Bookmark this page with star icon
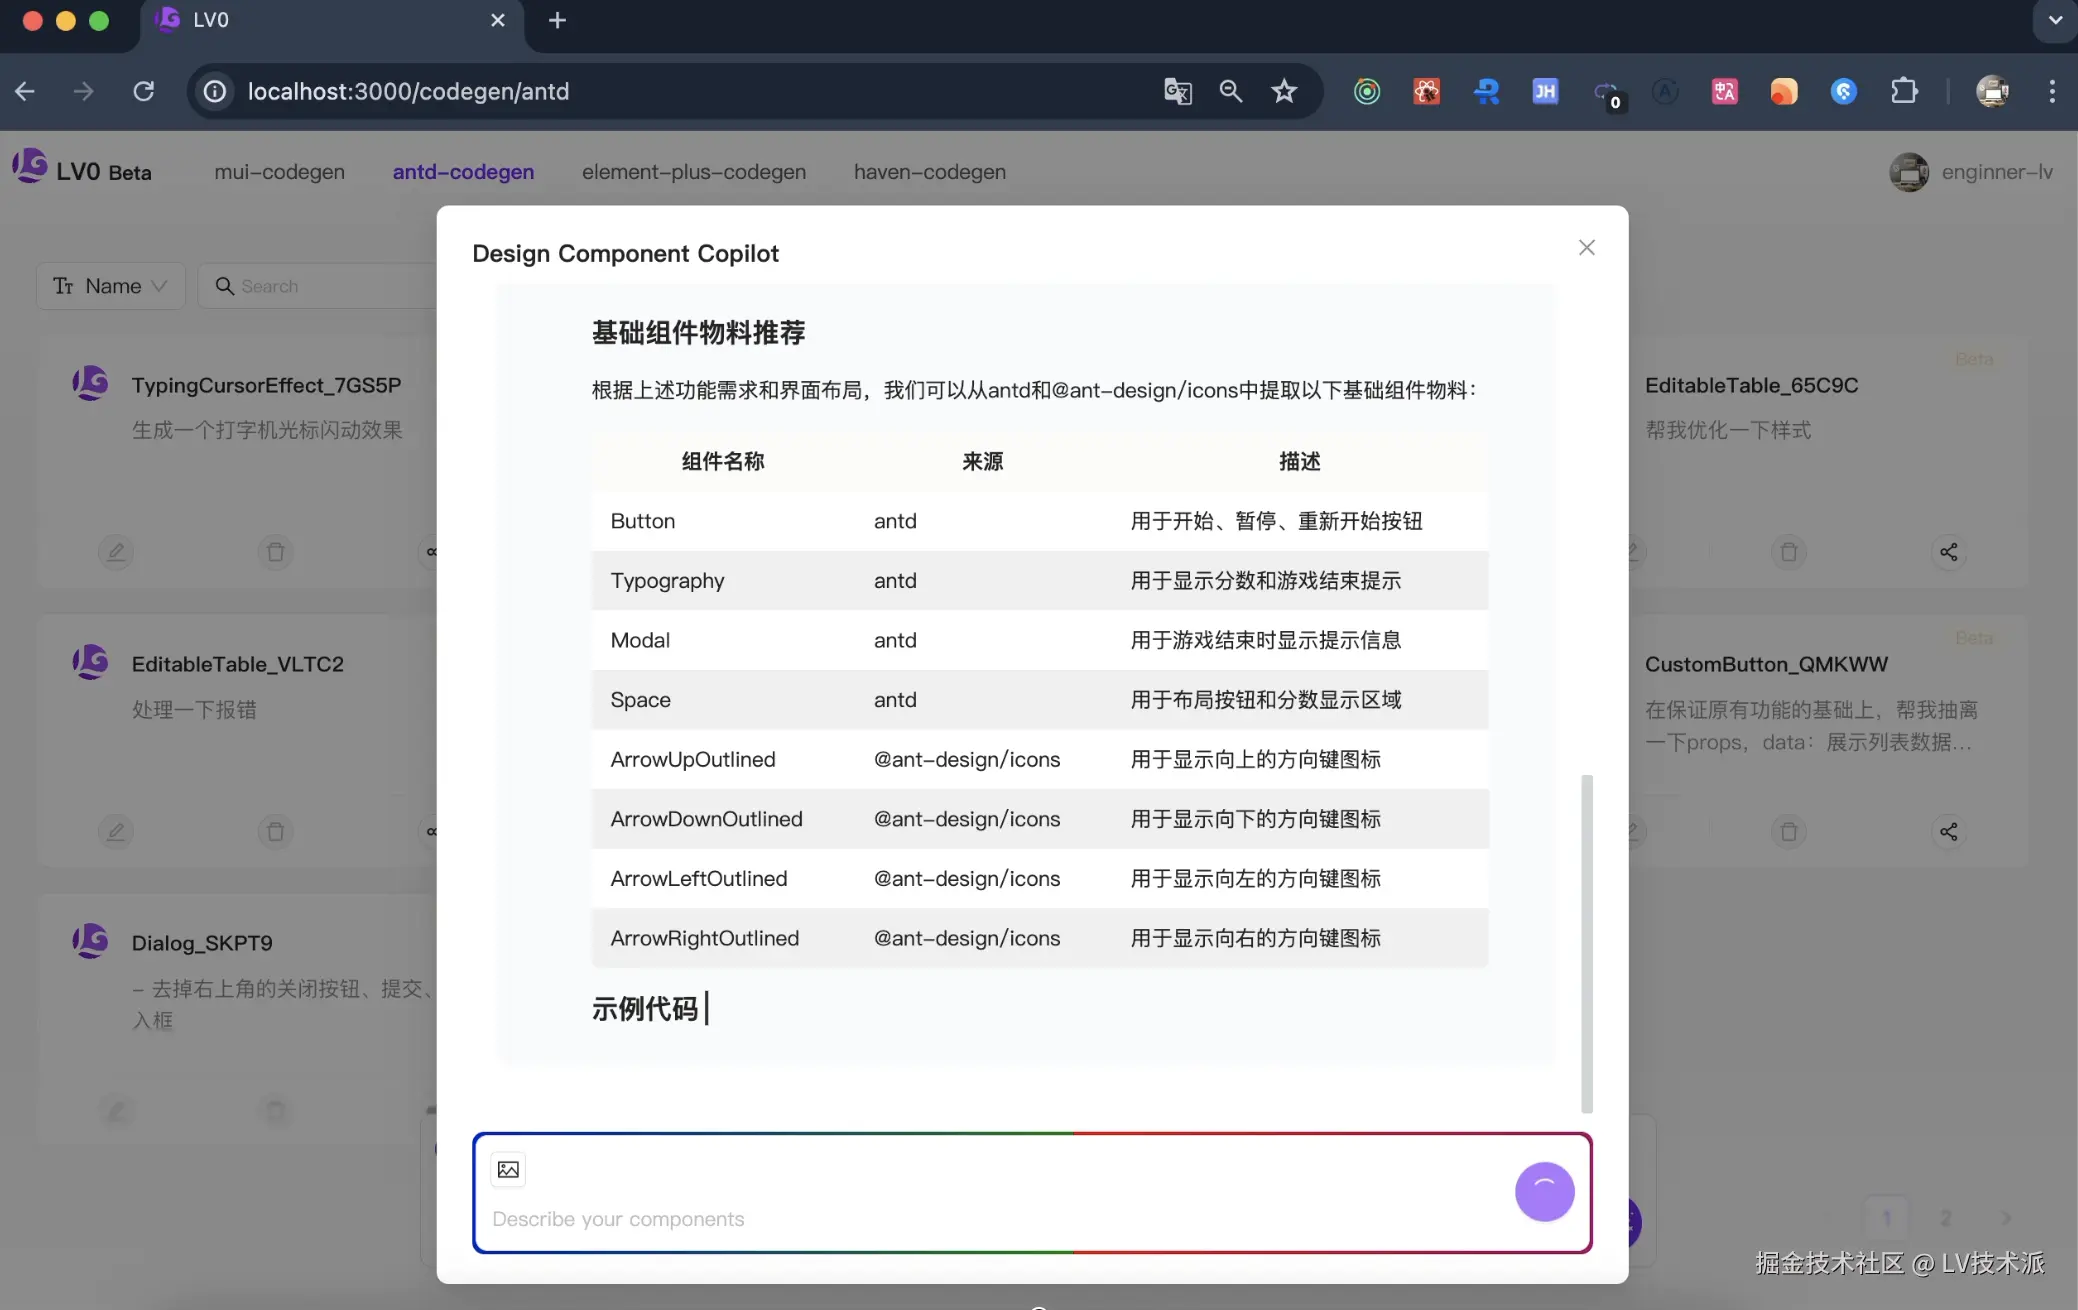Screen dimensions: 2078x1310 point(1283,91)
